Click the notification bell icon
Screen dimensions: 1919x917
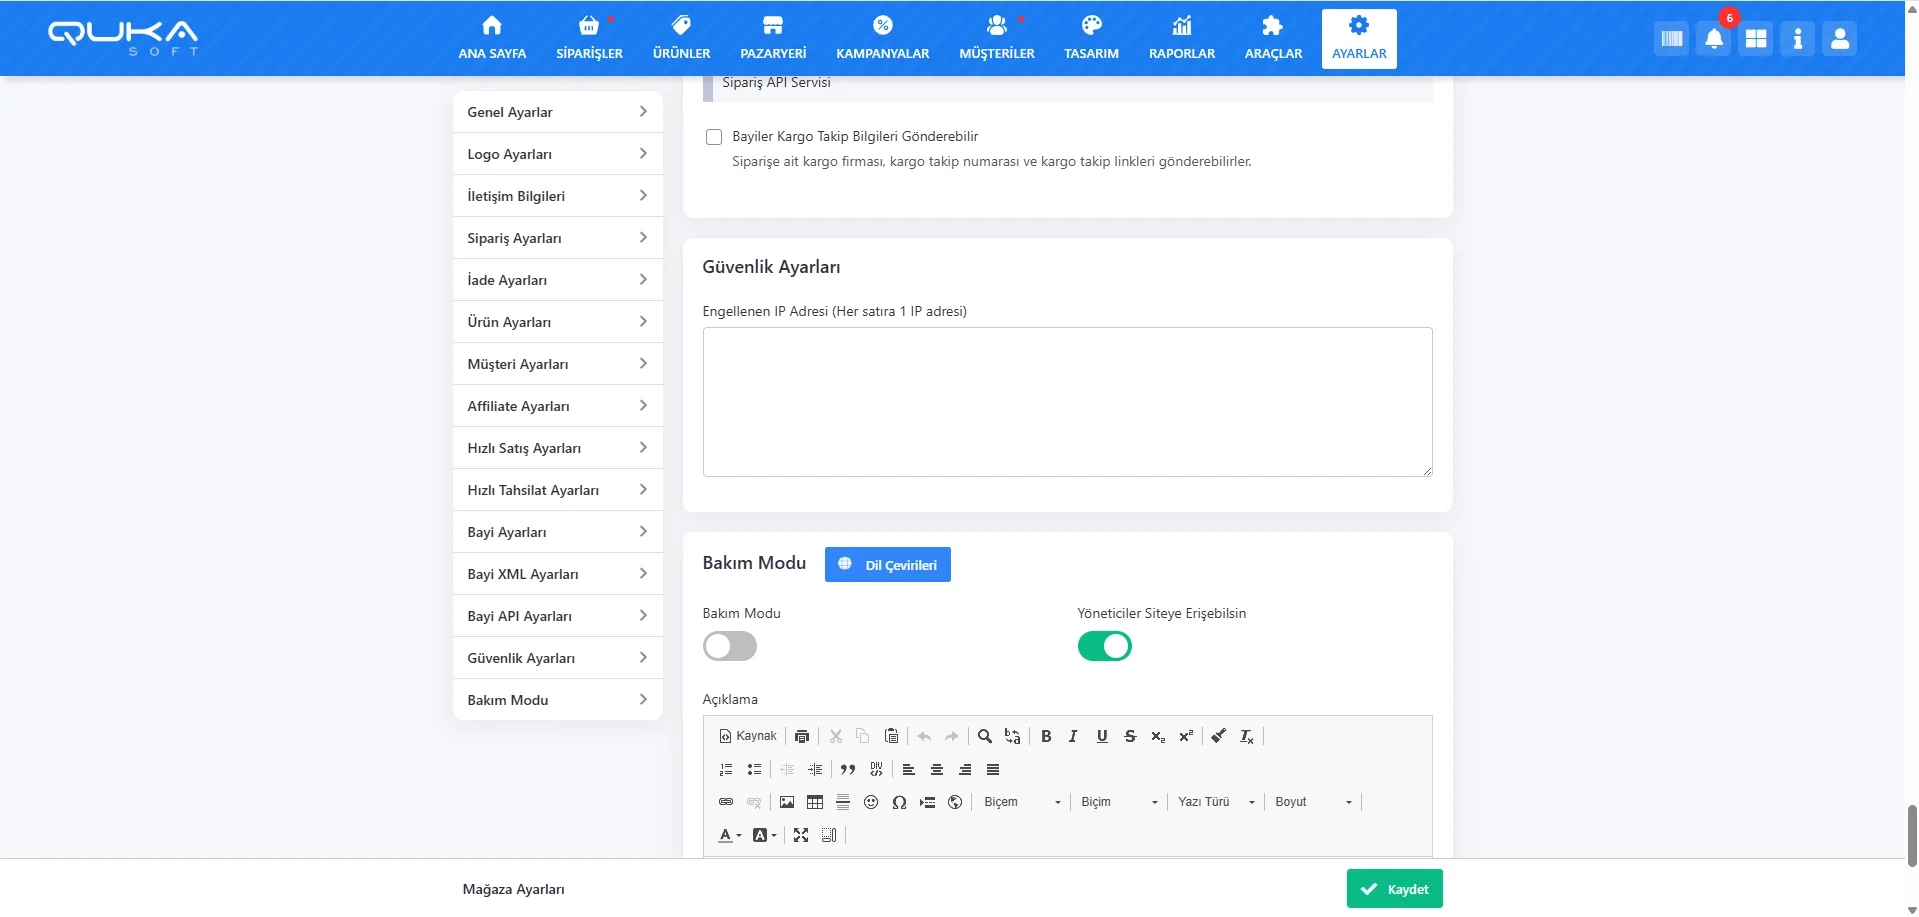(1713, 39)
